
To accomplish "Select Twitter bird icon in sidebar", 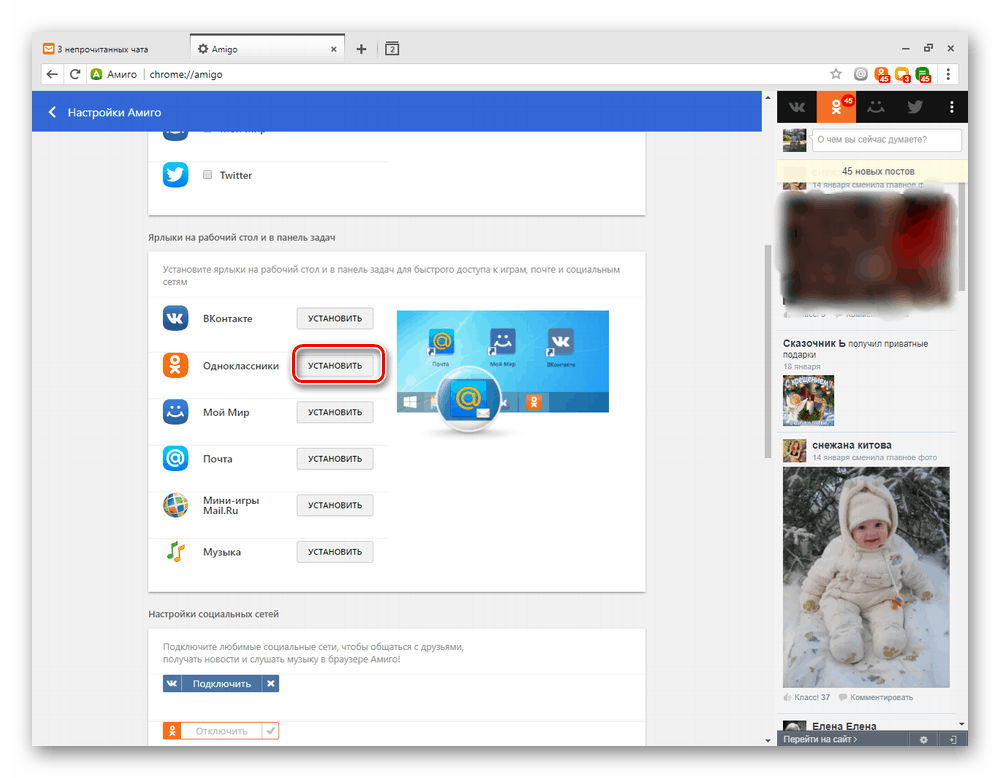I will point(915,107).
